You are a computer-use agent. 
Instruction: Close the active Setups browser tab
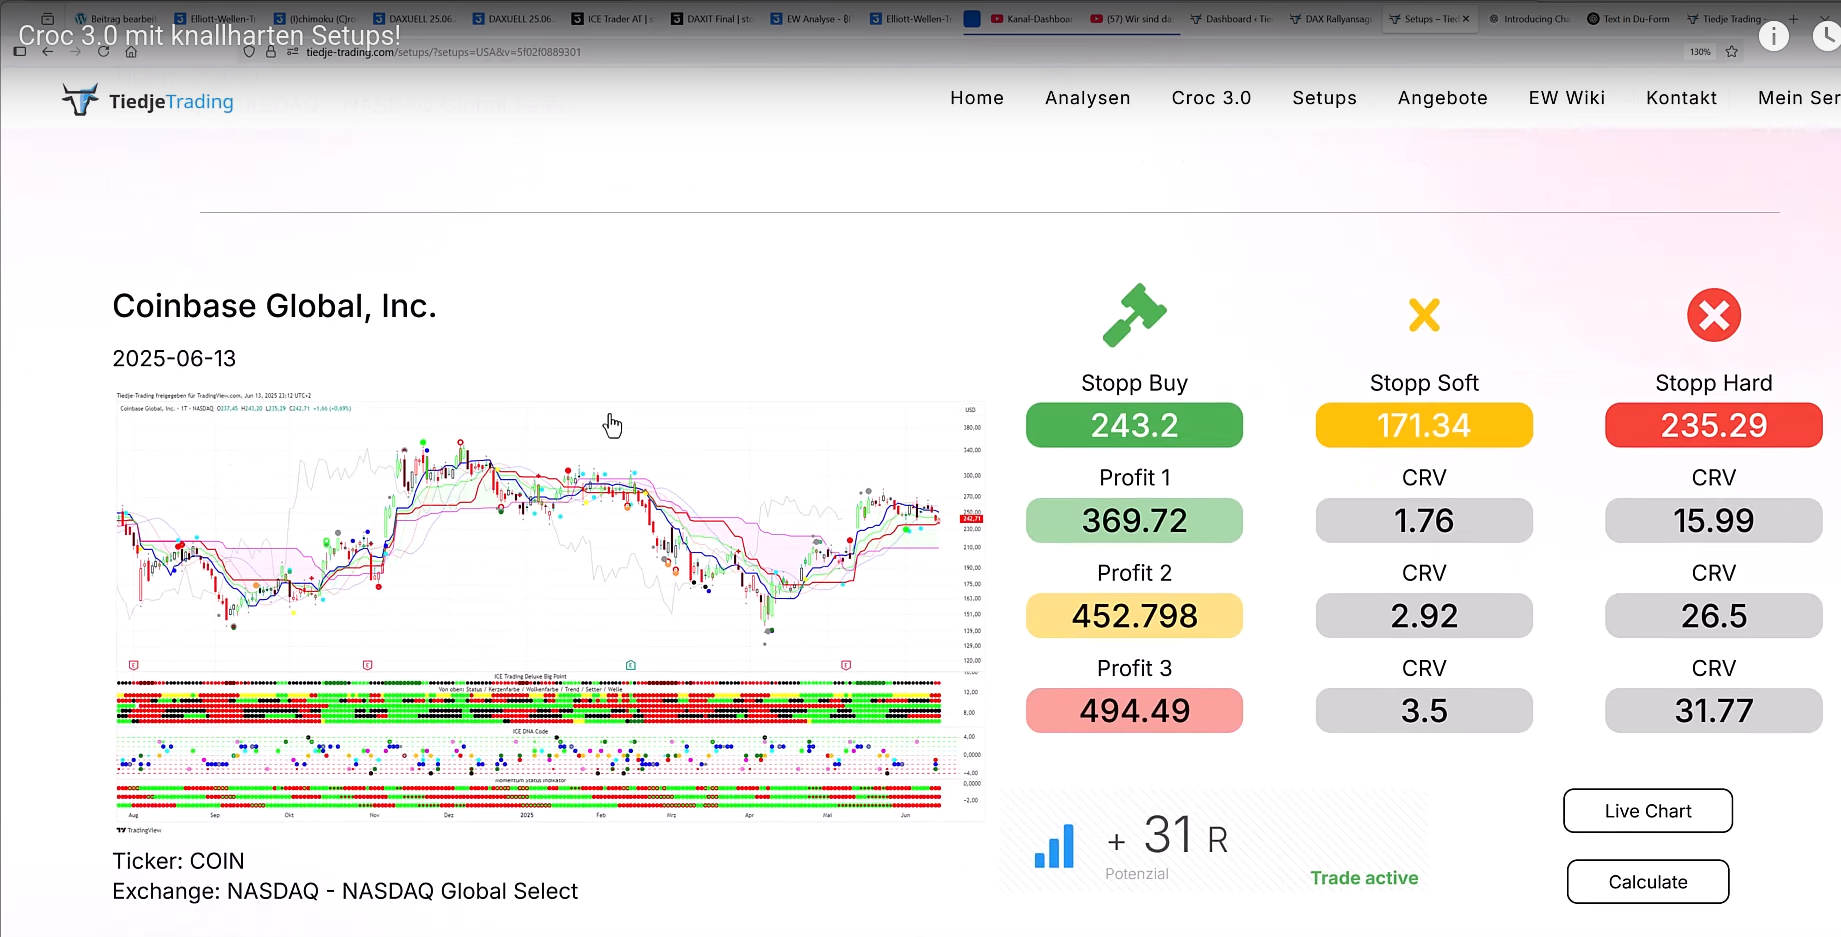[1466, 19]
